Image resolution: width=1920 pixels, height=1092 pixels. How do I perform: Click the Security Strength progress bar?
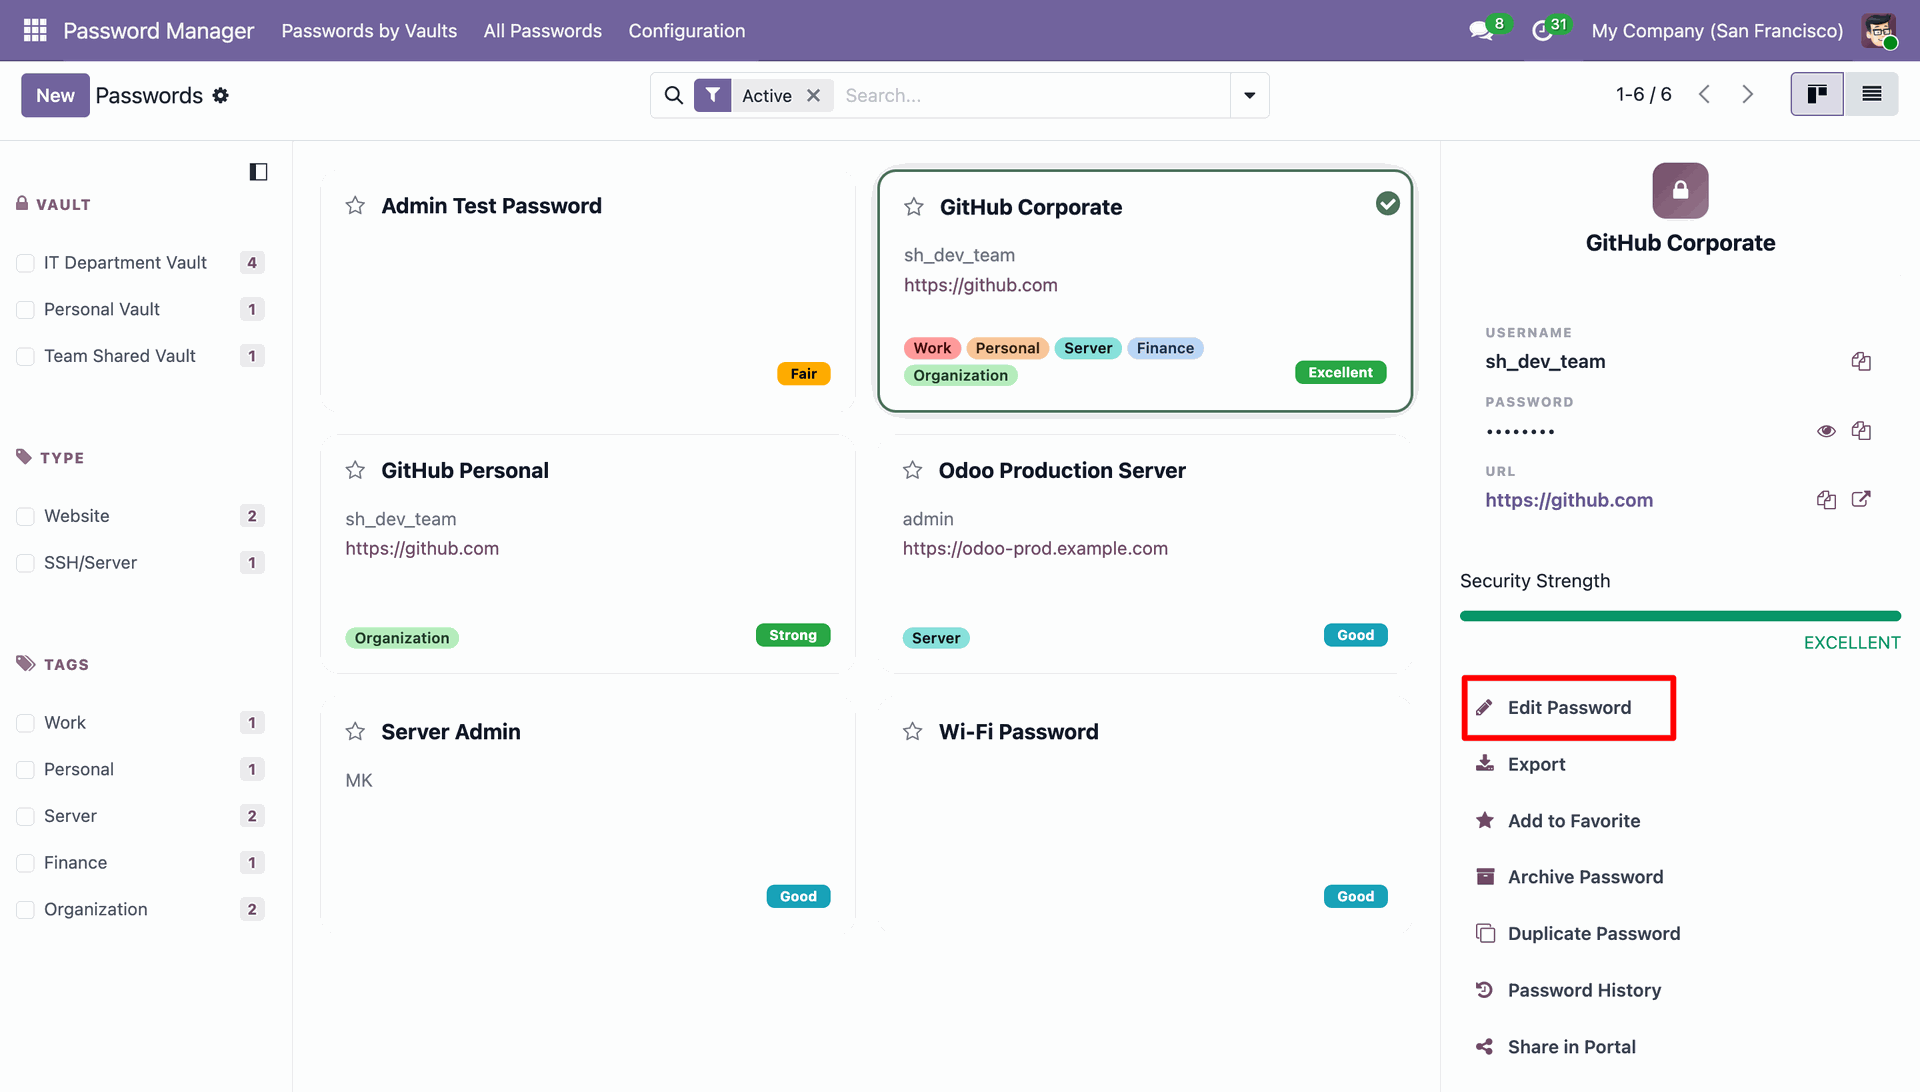pyautogui.click(x=1680, y=616)
